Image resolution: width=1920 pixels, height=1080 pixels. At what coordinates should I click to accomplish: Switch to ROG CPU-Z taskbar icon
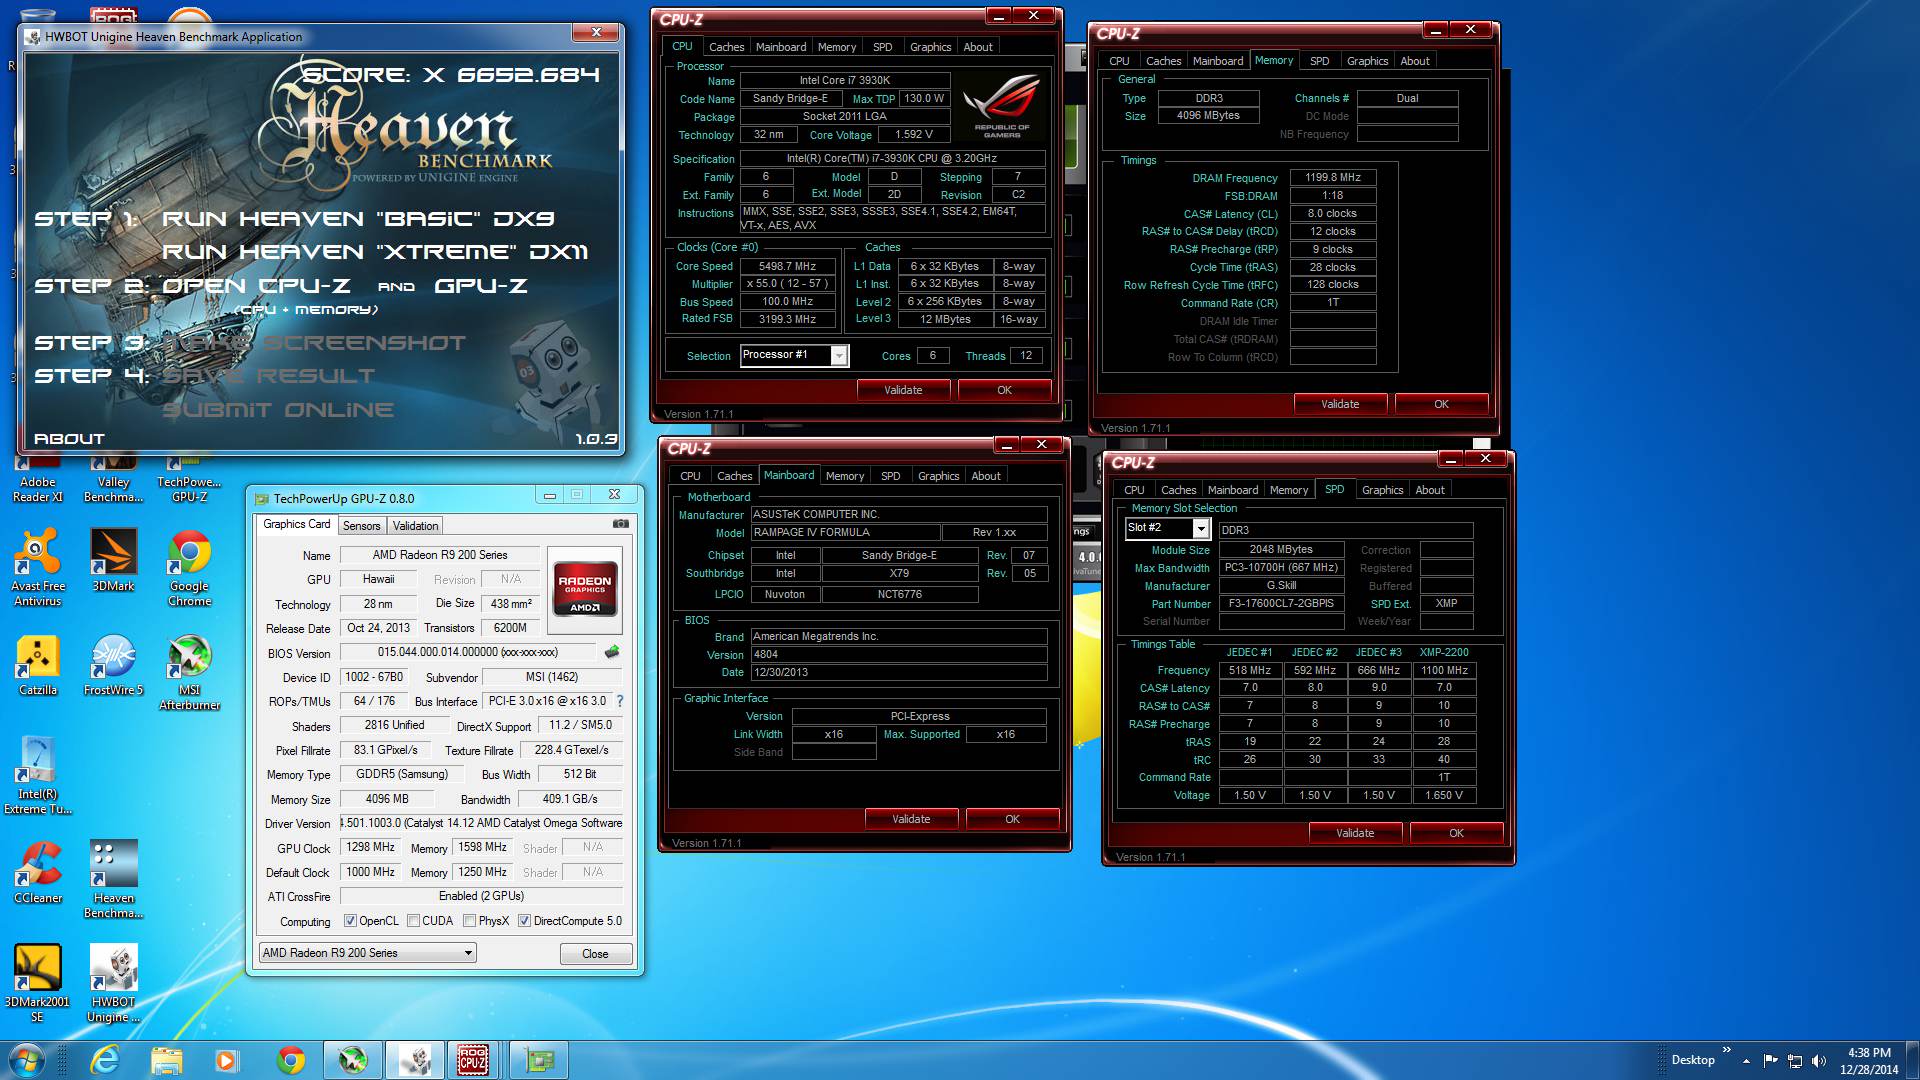tap(472, 1060)
